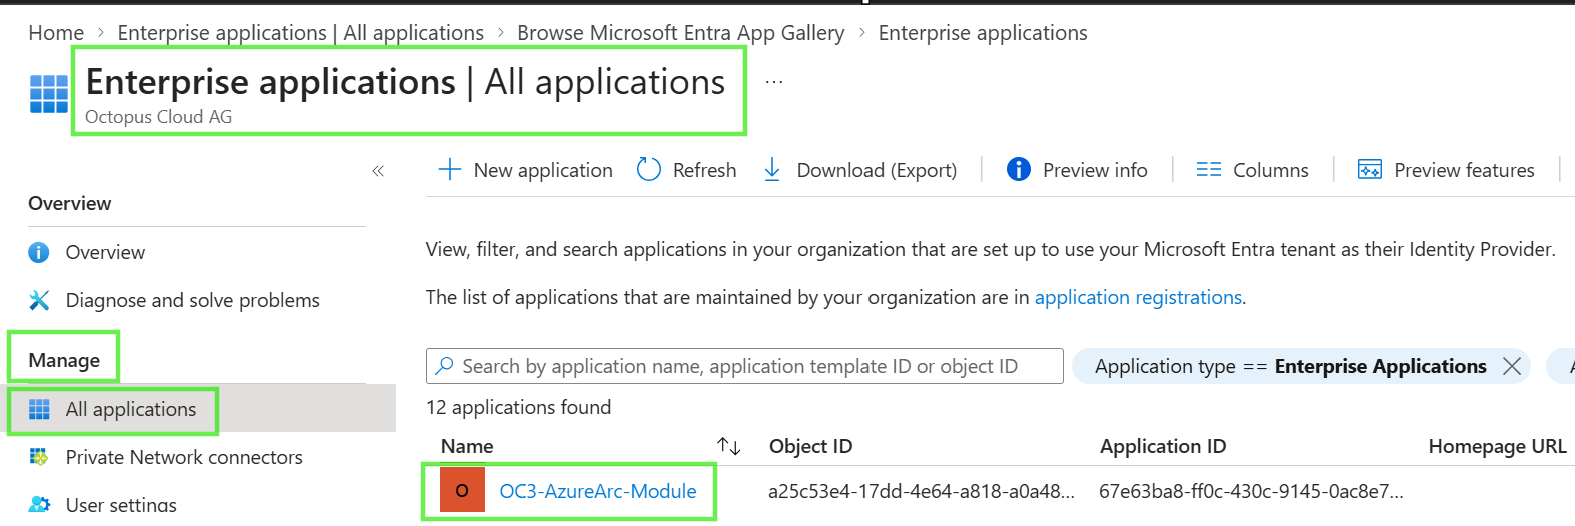
Task: Click the application search input field
Action: [745, 366]
